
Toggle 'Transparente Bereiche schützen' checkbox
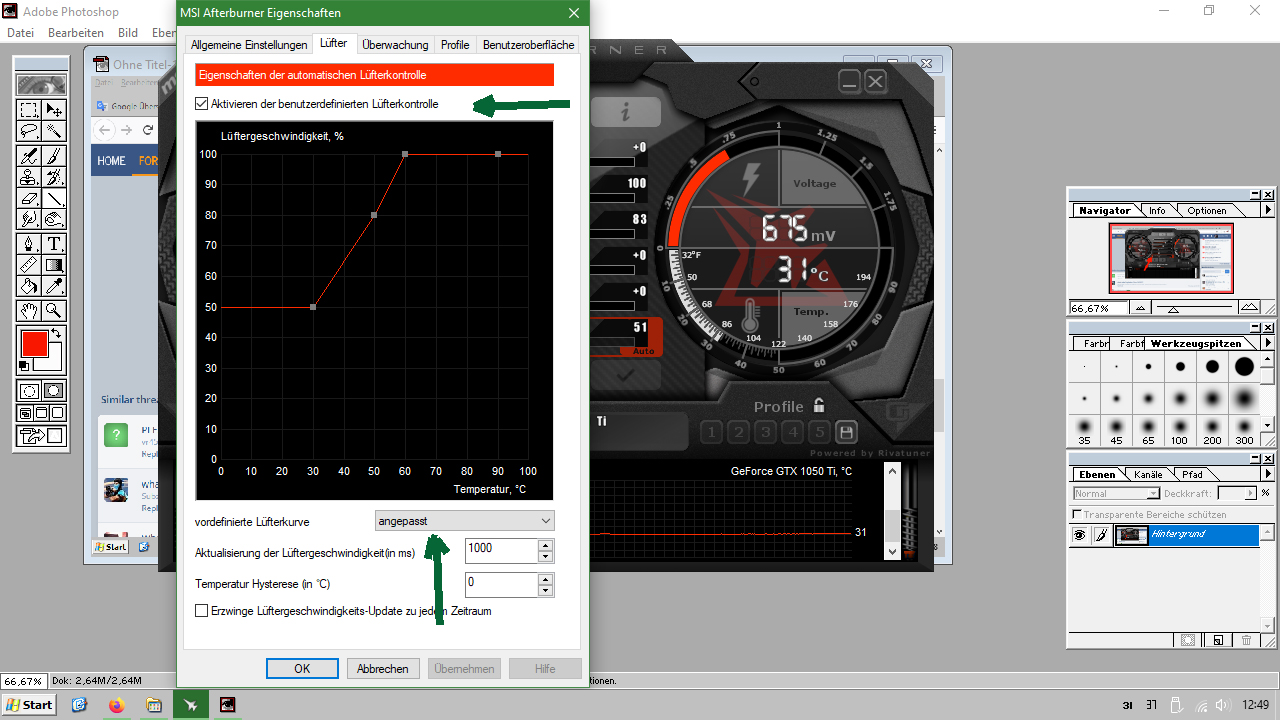coord(1076,514)
